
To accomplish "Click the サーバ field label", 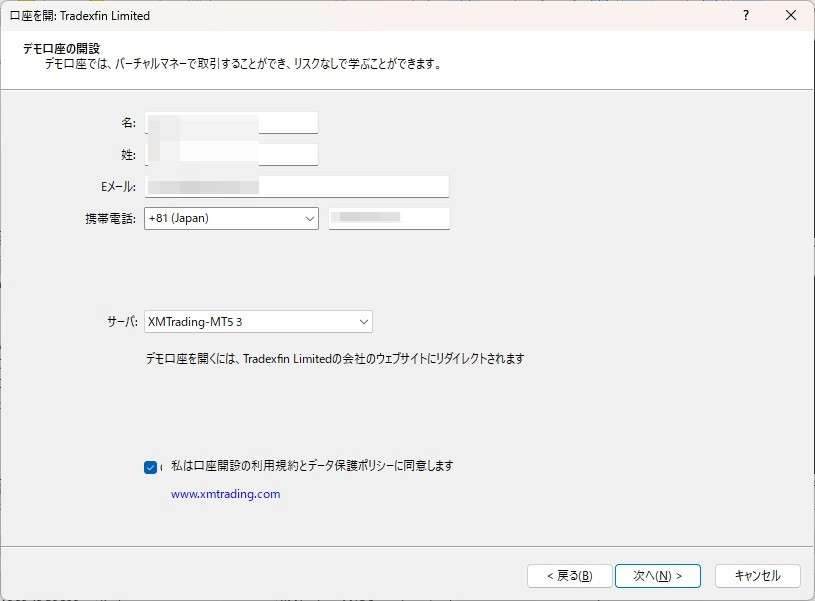I will (122, 322).
